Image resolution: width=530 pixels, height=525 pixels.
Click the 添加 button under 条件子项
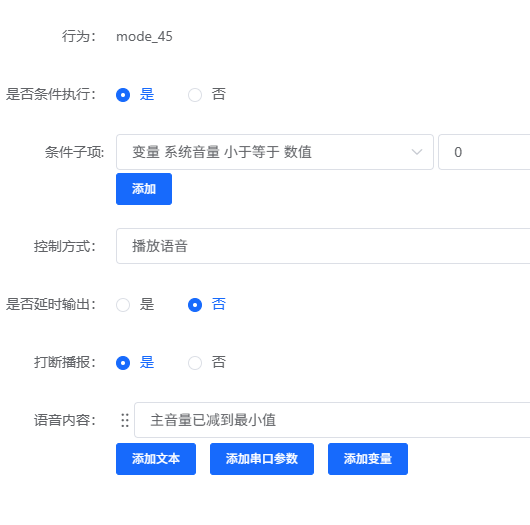click(x=144, y=189)
